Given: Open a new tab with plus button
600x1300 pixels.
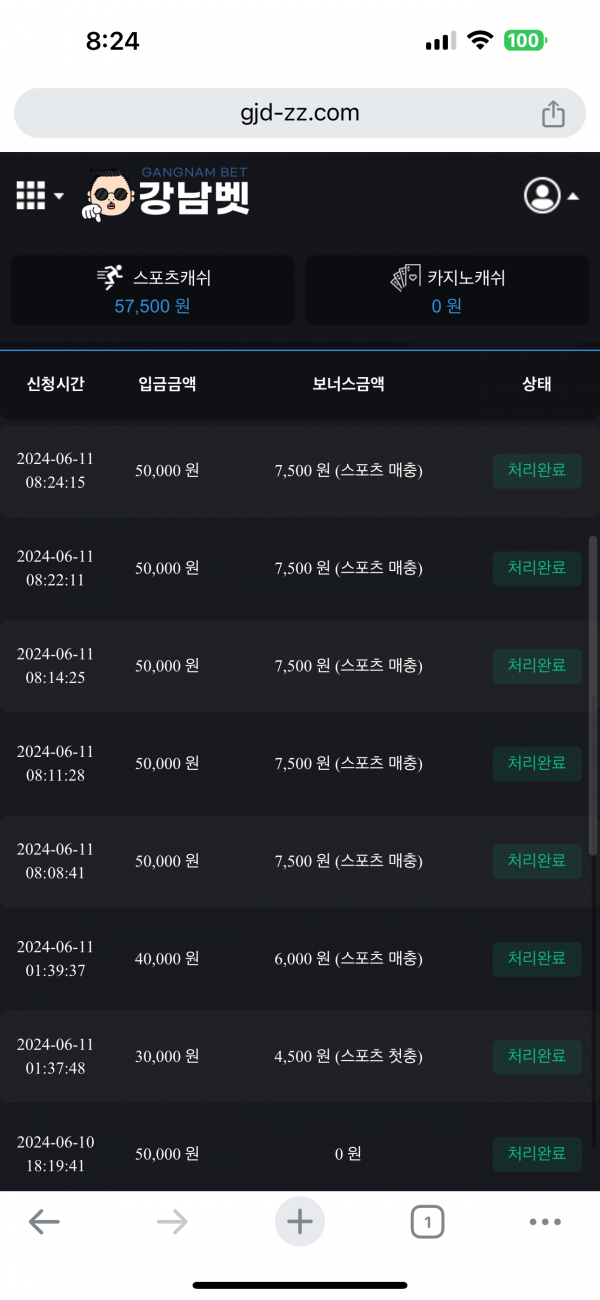Looking at the screenshot, I should [x=300, y=1221].
